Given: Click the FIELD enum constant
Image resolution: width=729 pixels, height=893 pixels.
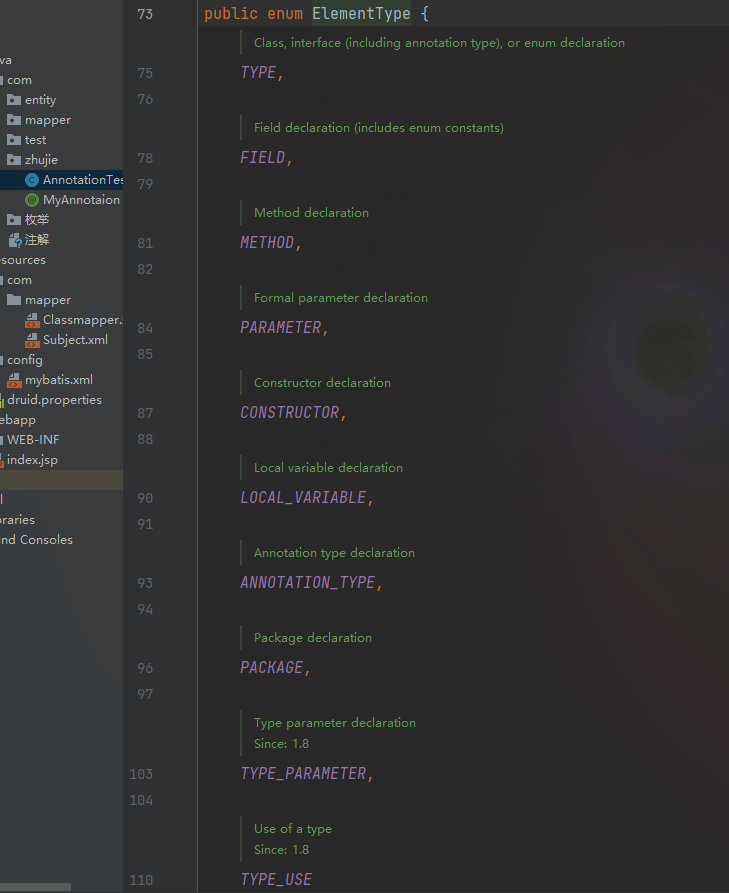Looking at the screenshot, I should point(263,157).
